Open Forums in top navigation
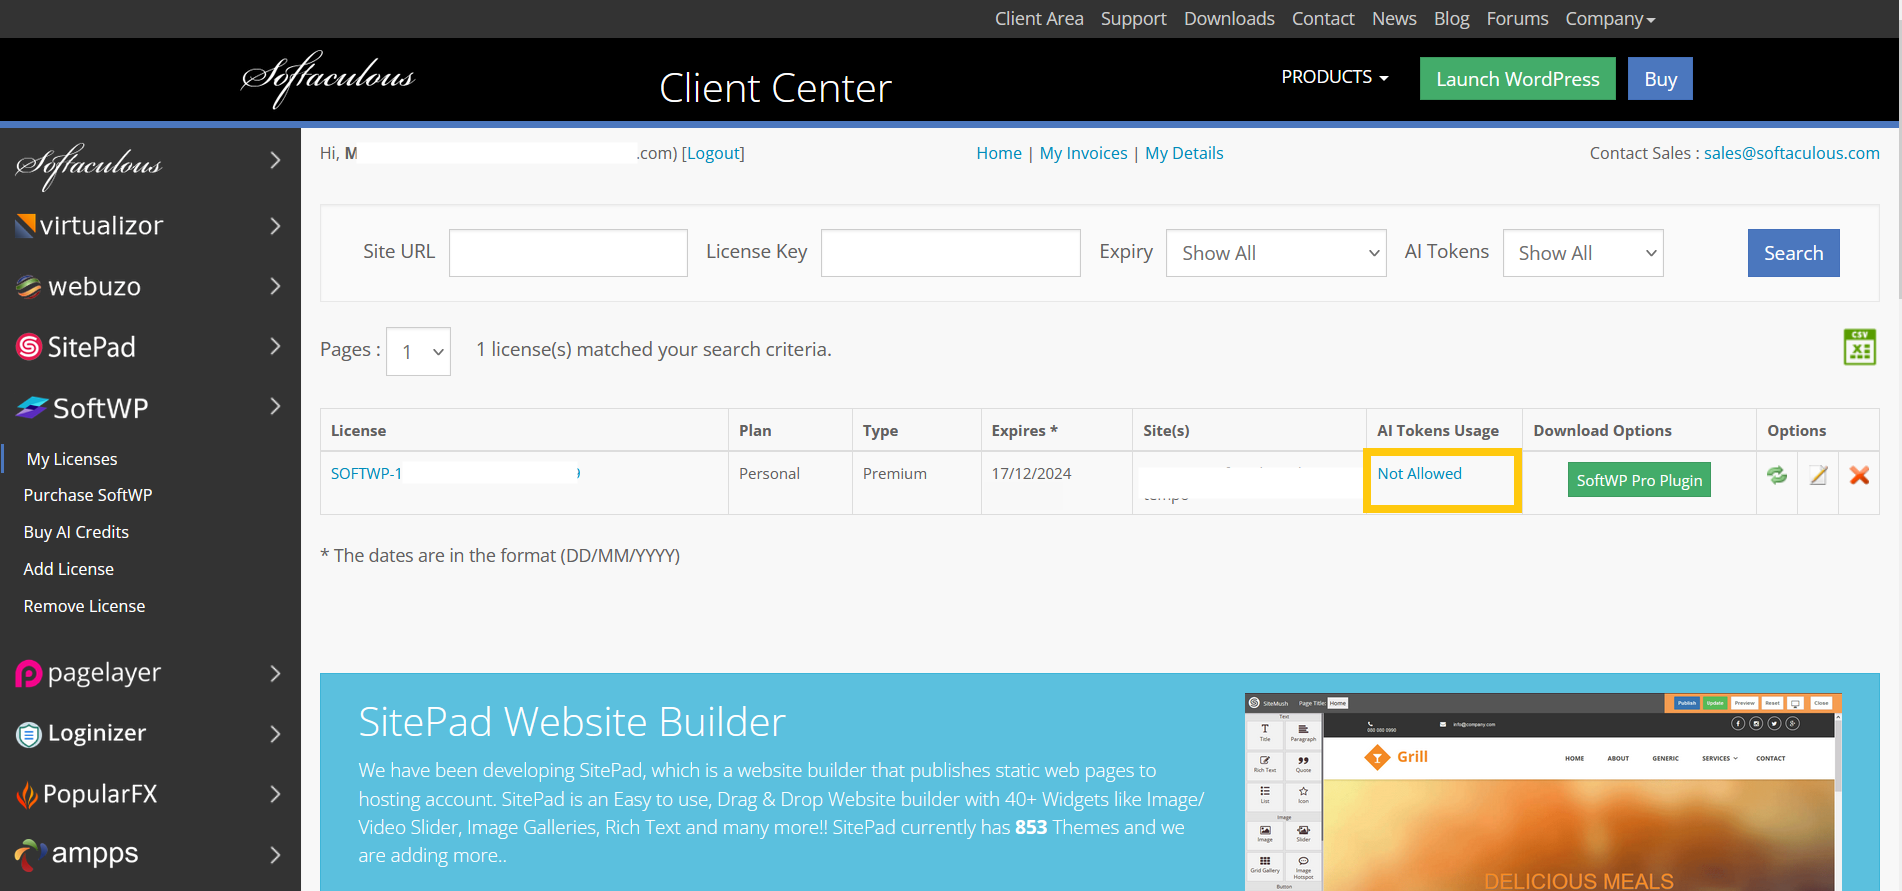Image resolution: width=1902 pixels, height=891 pixels. 1517,19
